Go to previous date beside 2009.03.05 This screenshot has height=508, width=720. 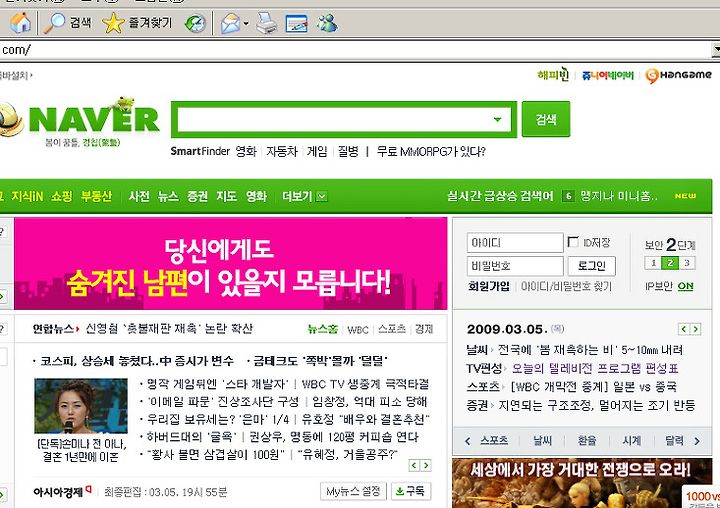point(683,329)
